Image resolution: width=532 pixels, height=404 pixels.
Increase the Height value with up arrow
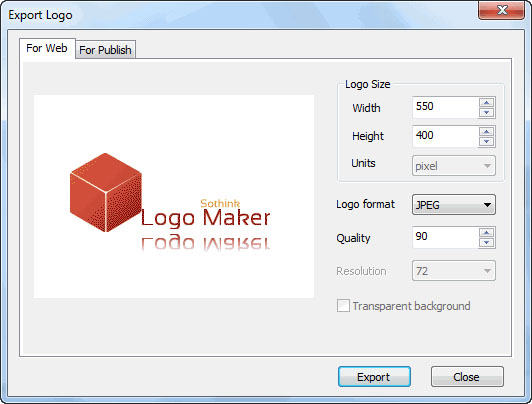[487, 132]
